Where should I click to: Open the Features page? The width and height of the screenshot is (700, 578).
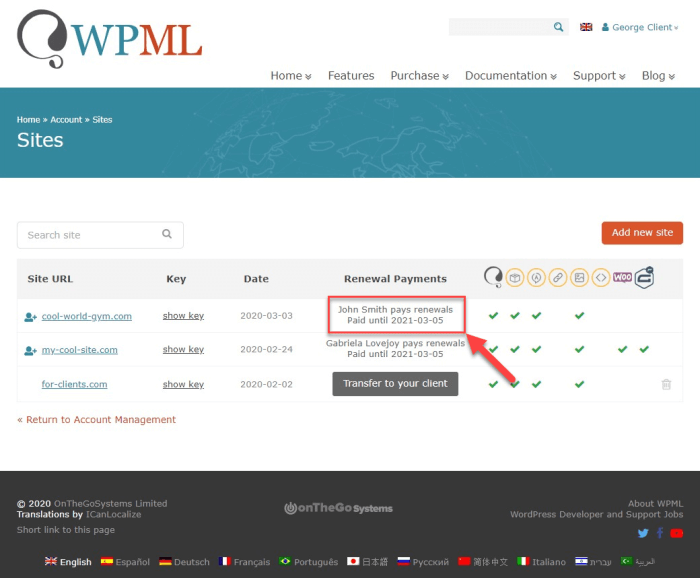click(x=351, y=75)
